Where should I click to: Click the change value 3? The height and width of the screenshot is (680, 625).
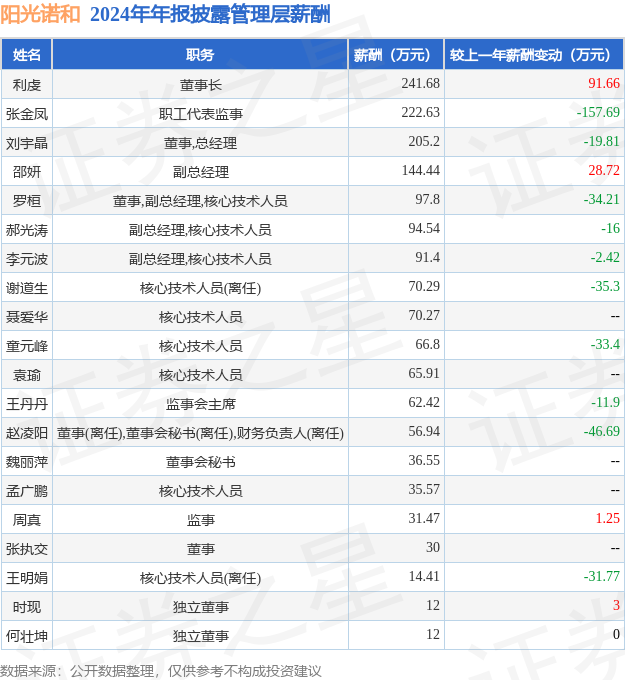(x=616, y=606)
